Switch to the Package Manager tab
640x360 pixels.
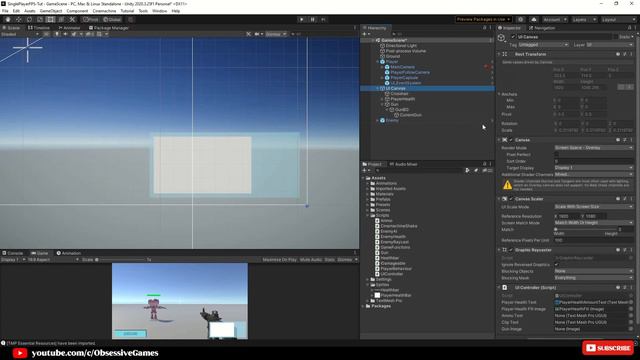coord(109,28)
